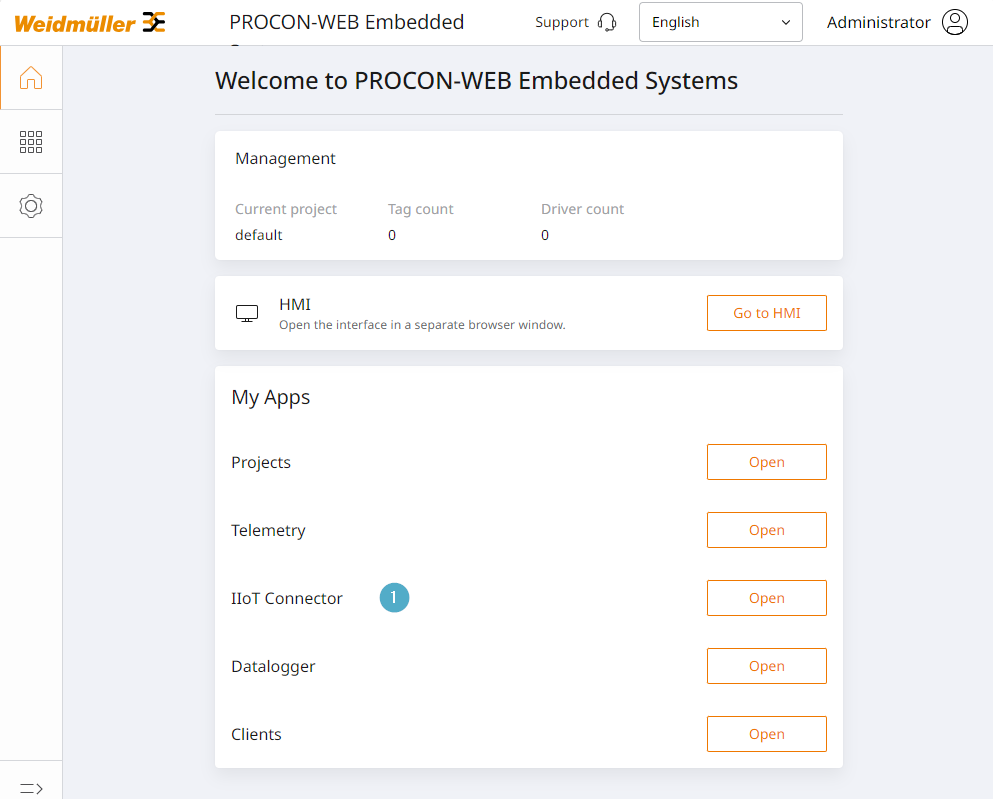
Task: Open the Administrator user avatar icon
Action: pos(954,22)
